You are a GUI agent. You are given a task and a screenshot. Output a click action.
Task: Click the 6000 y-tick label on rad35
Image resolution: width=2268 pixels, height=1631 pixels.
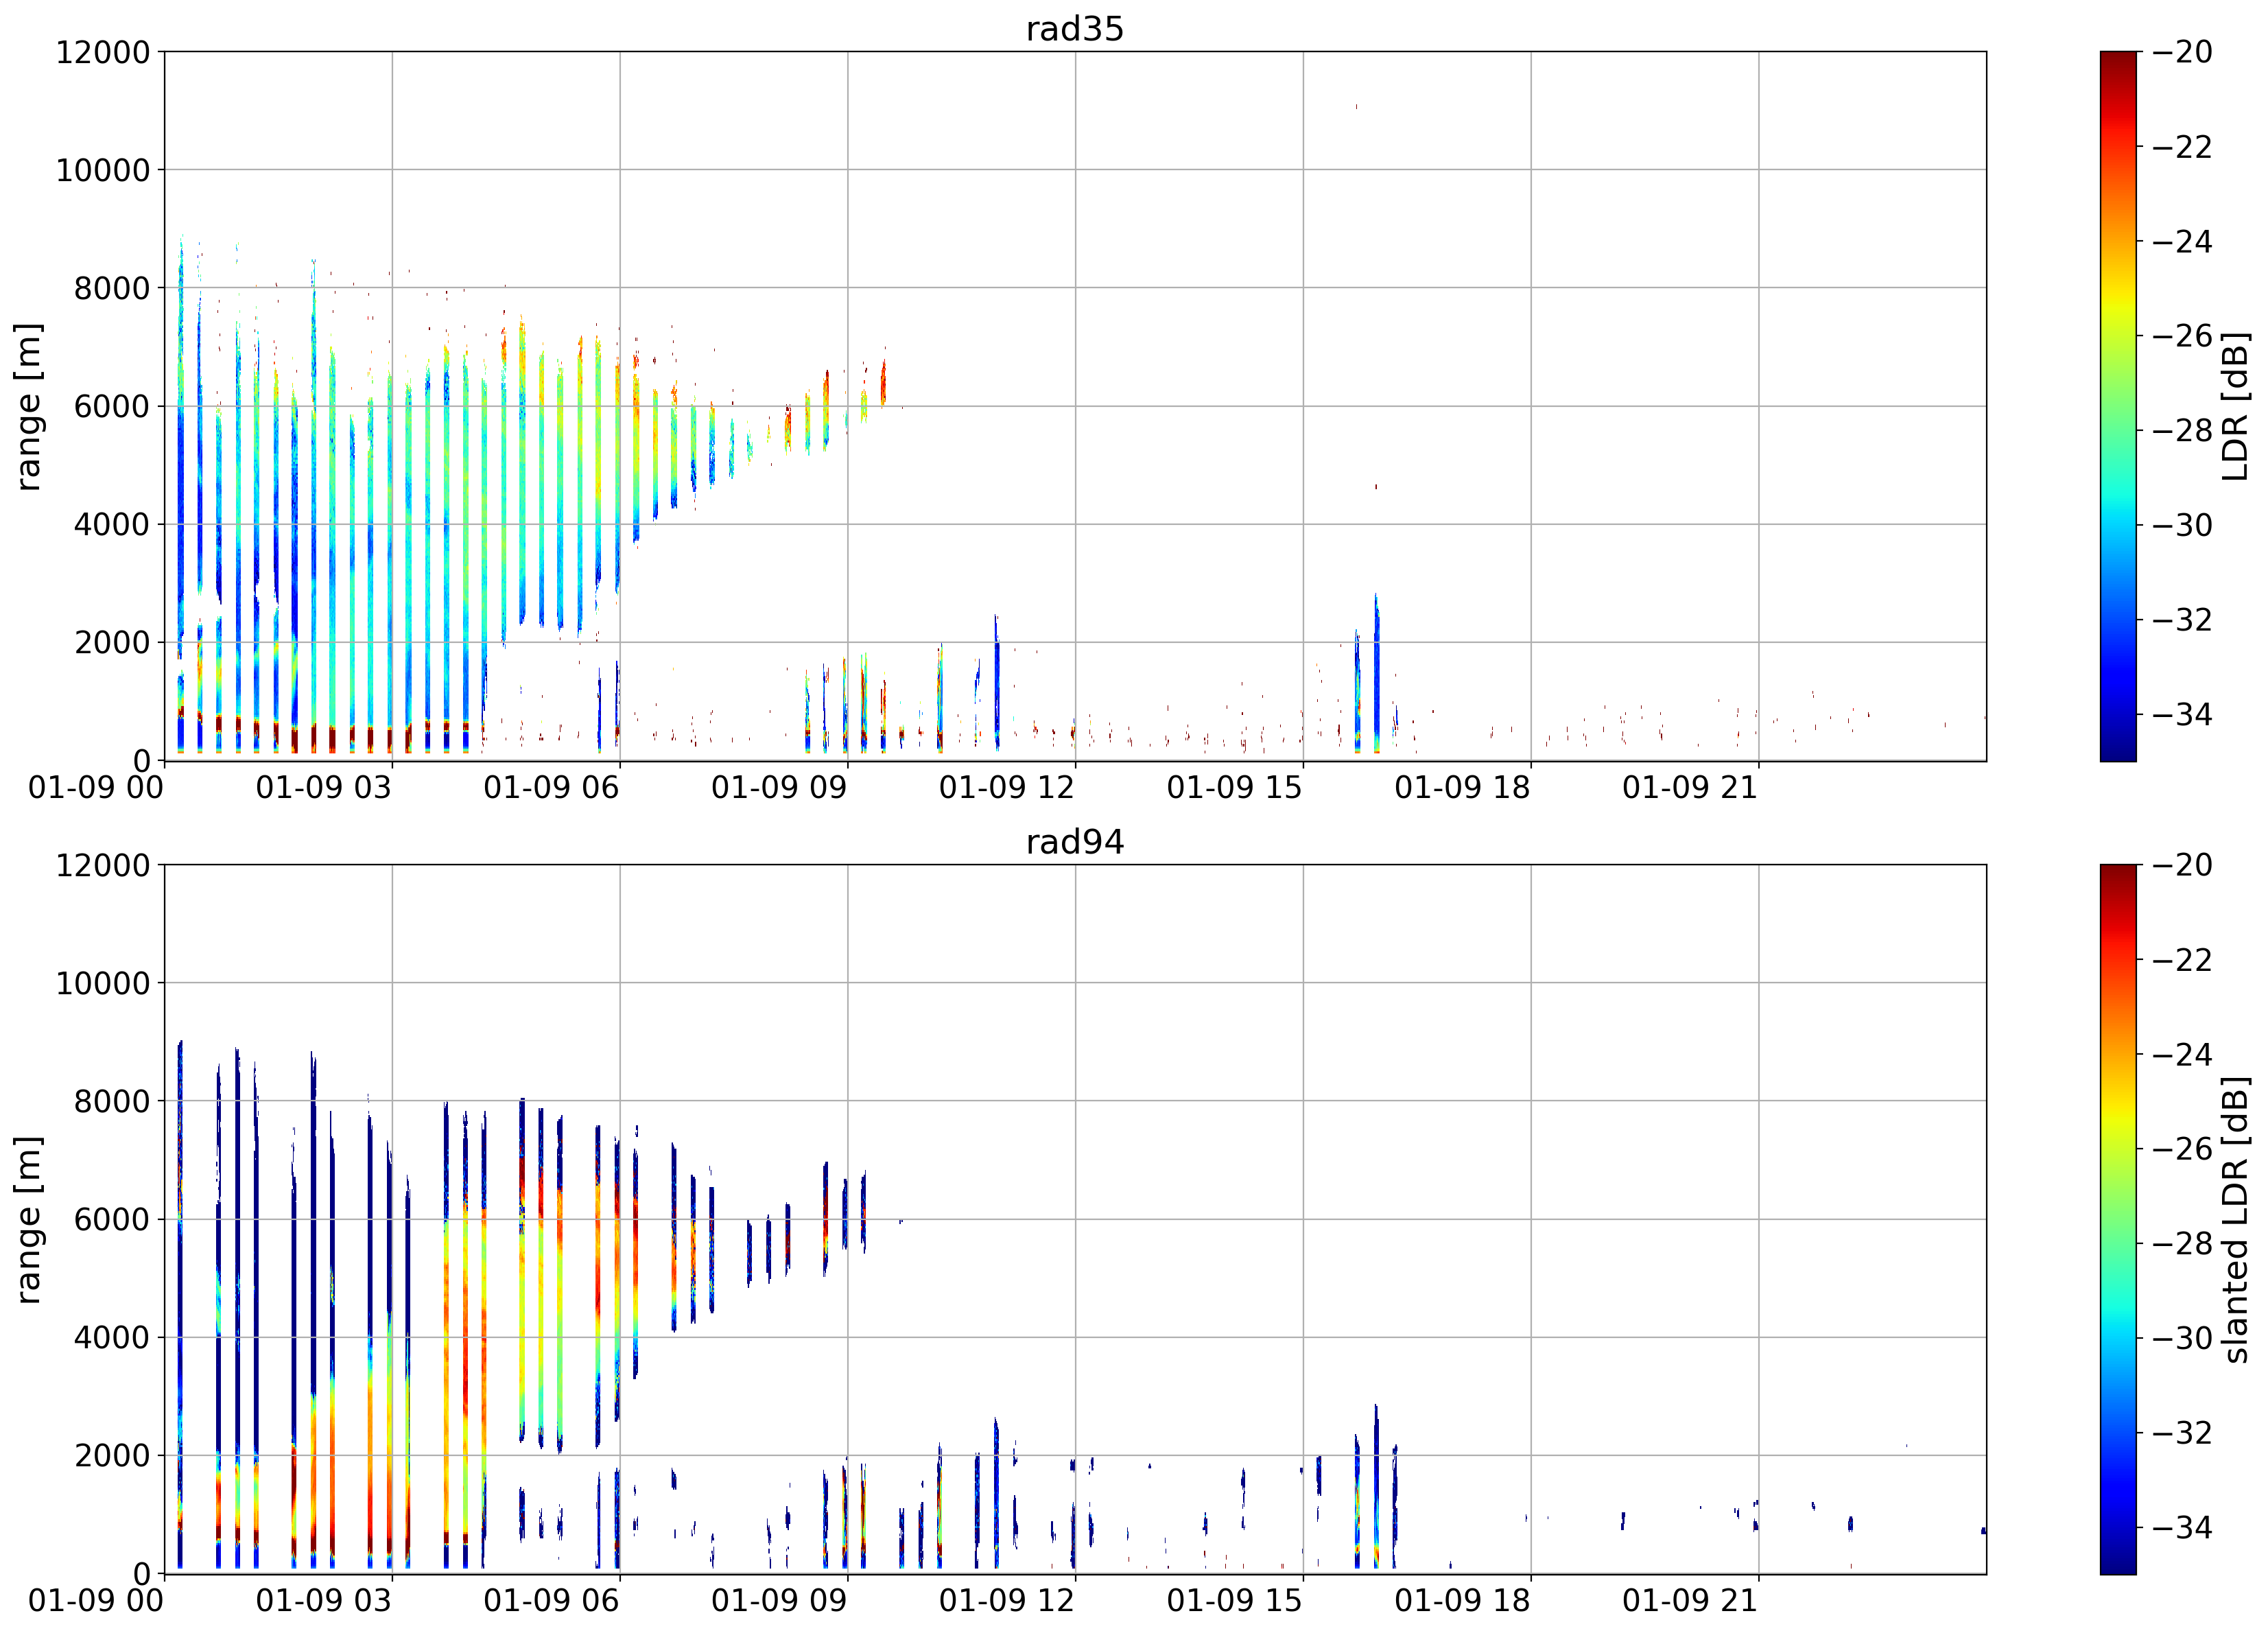[112, 406]
